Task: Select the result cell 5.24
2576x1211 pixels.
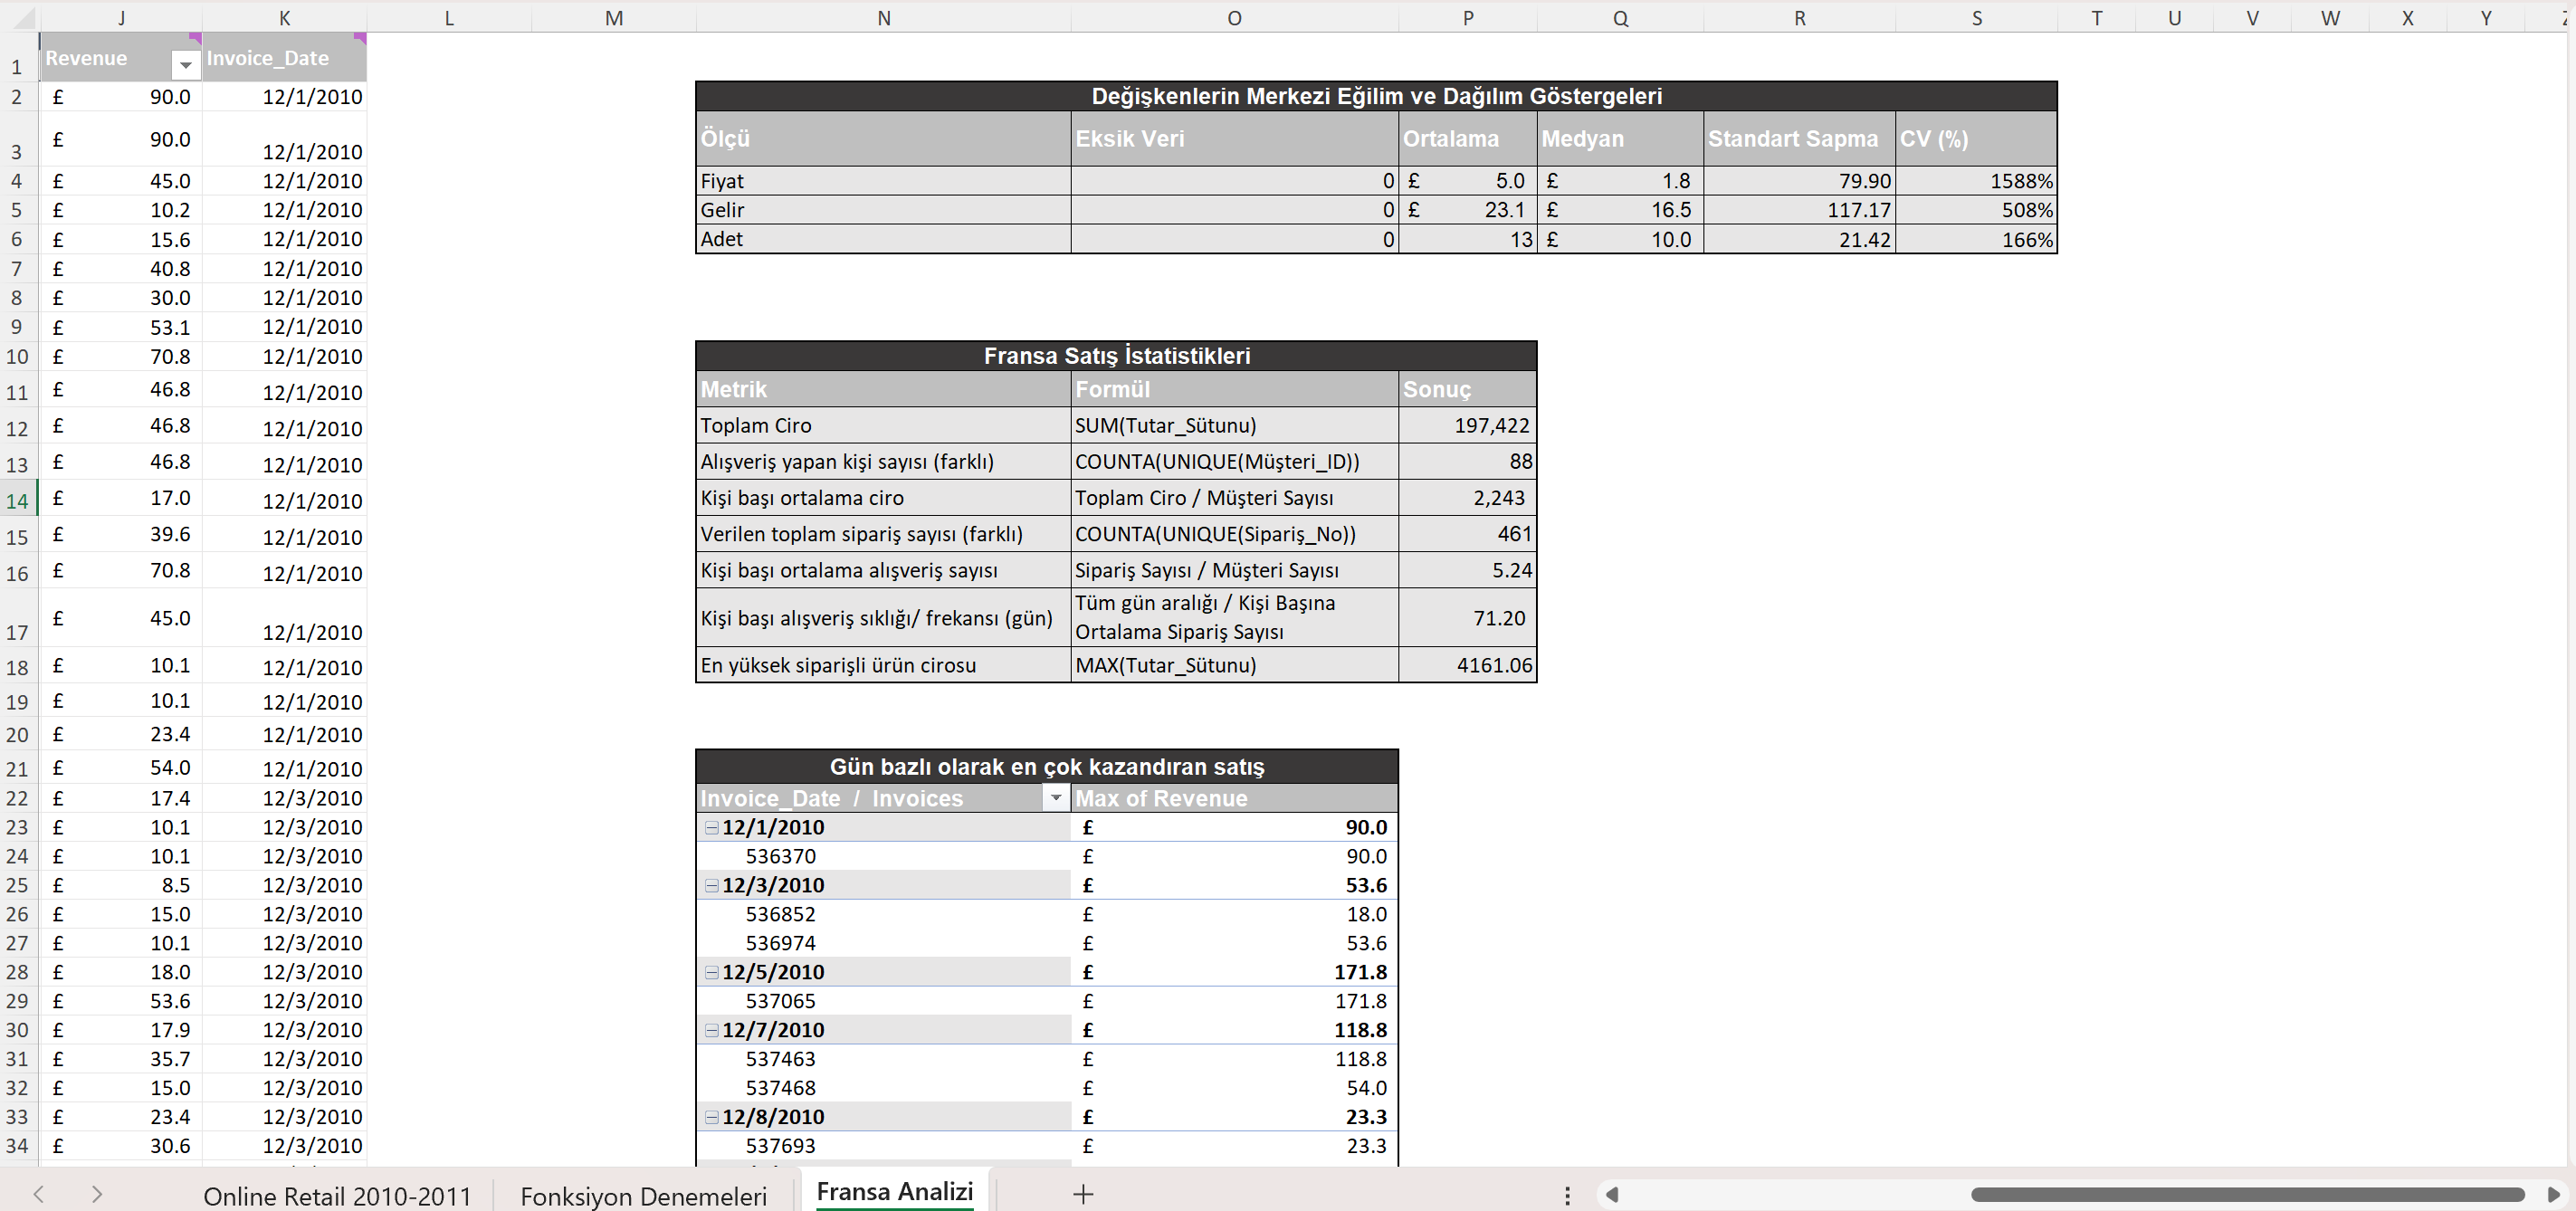Action: coord(1467,569)
